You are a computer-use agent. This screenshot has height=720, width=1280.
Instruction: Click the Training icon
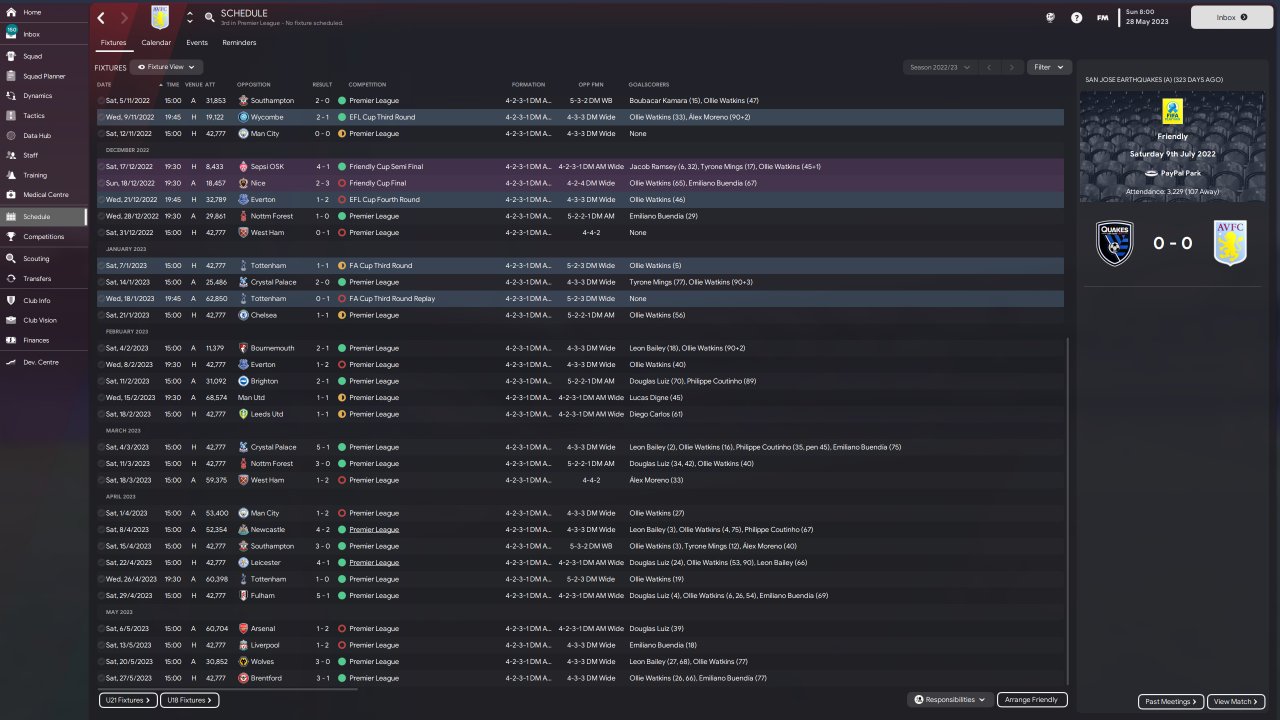(x=11, y=175)
